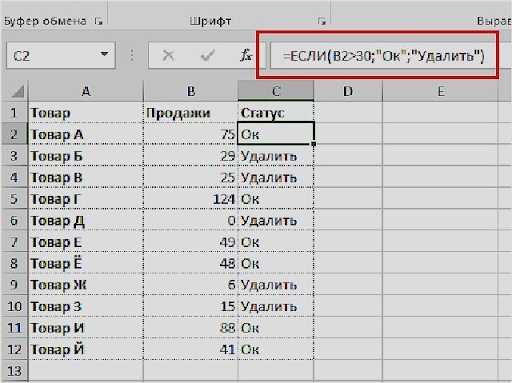Image resolution: width=512 pixels, height=383 pixels.
Task: Open the Clipboard dialog launcher icon
Action: [98, 21]
